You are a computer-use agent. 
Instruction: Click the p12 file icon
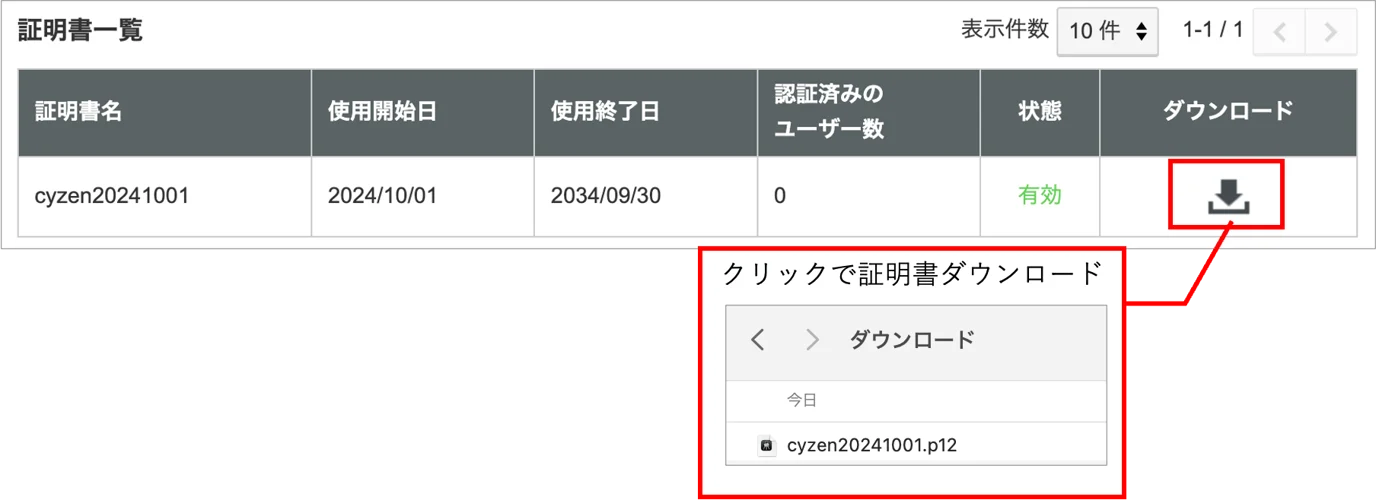pos(767,445)
